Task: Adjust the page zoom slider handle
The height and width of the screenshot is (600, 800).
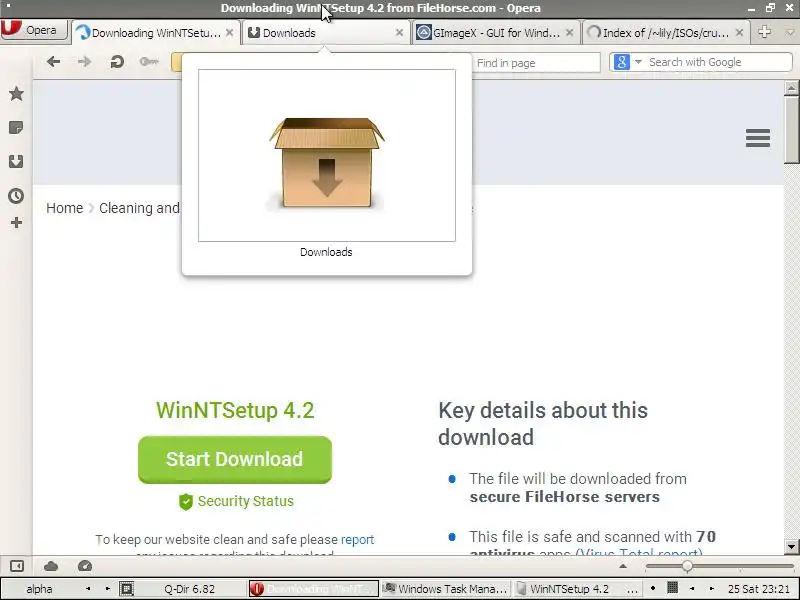Action: click(x=687, y=566)
